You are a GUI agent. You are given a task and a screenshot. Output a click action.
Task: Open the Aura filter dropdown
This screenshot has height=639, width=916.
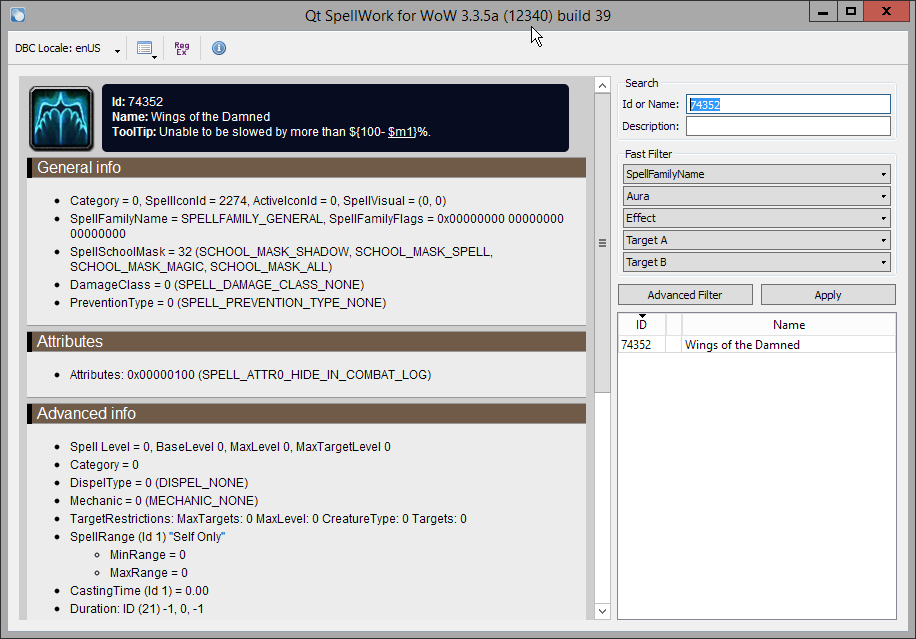coord(757,196)
